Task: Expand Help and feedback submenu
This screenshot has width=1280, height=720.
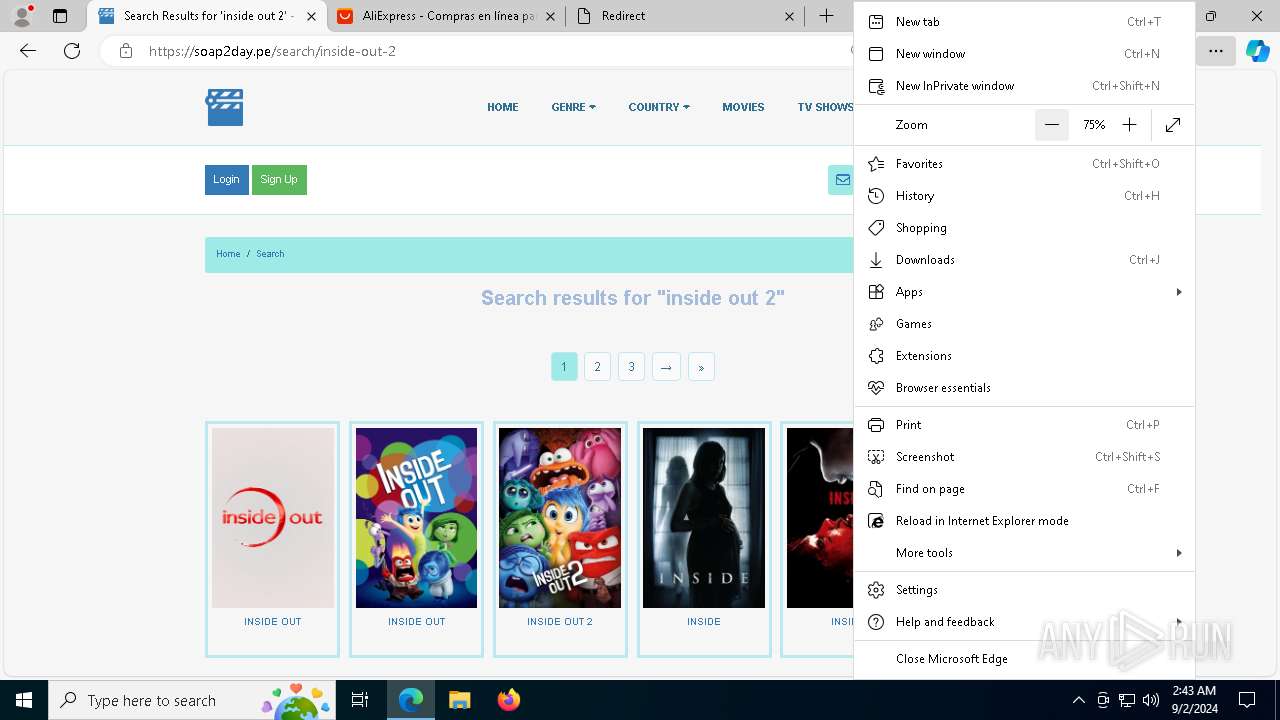Action: point(1024,622)
